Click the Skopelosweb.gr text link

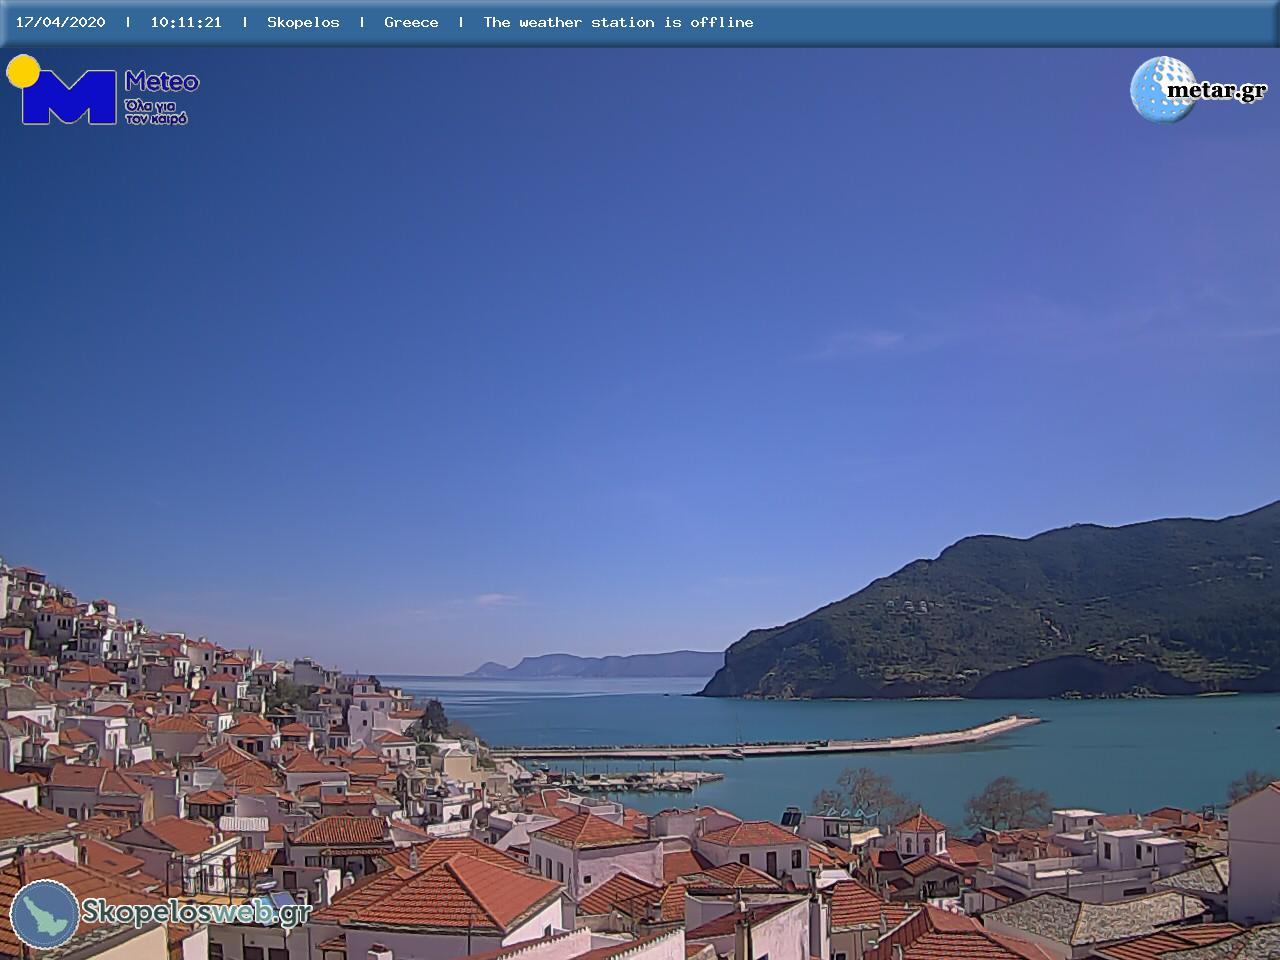point(196,912)
